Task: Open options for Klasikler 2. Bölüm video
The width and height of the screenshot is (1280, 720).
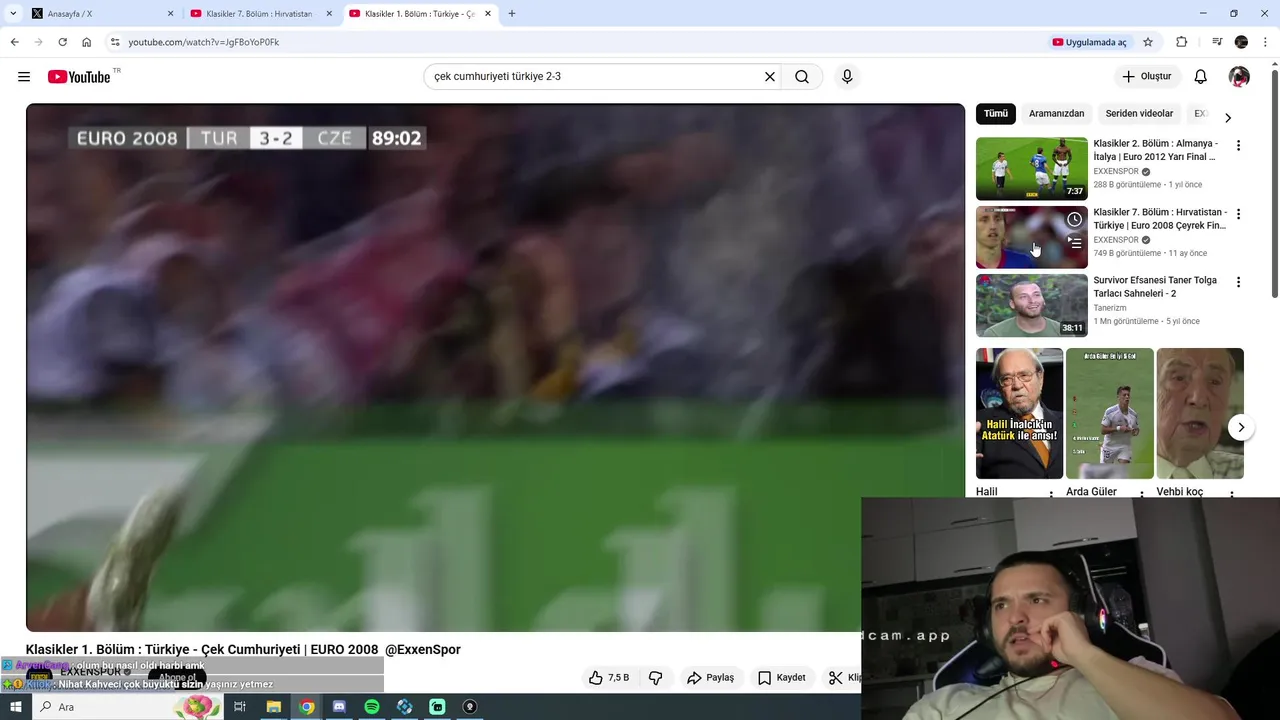Action: click(x=1238, y=146)
